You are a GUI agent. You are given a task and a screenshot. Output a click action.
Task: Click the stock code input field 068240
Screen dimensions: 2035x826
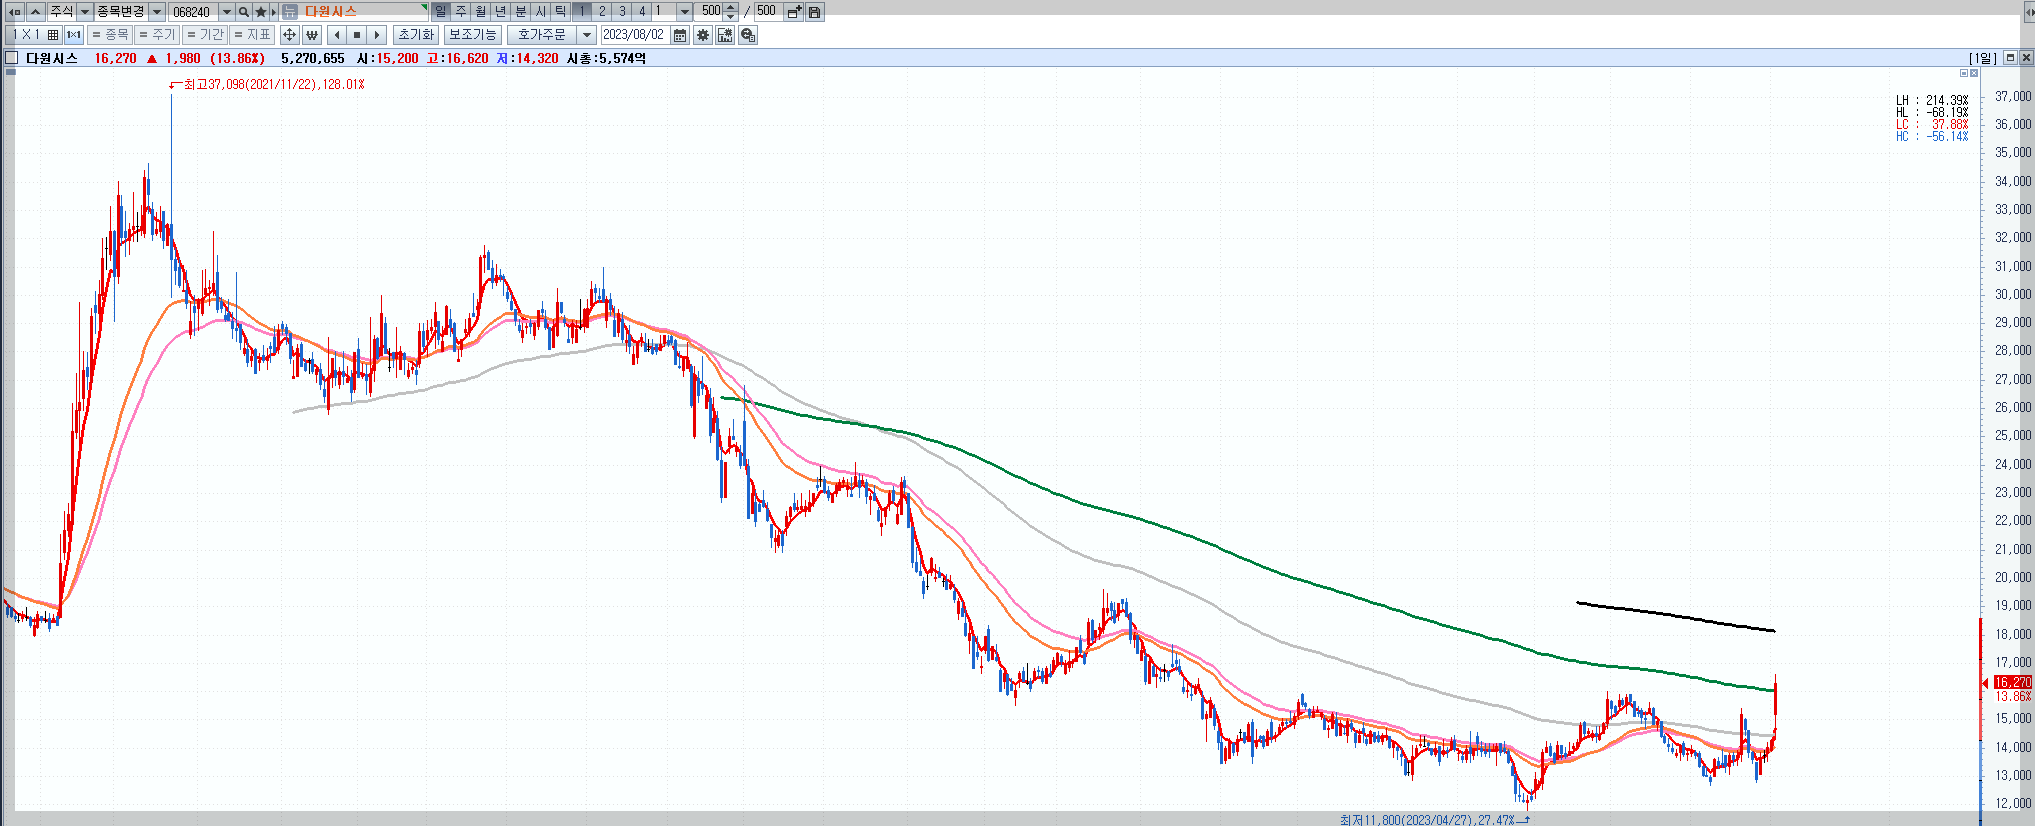tap(194, 11)
